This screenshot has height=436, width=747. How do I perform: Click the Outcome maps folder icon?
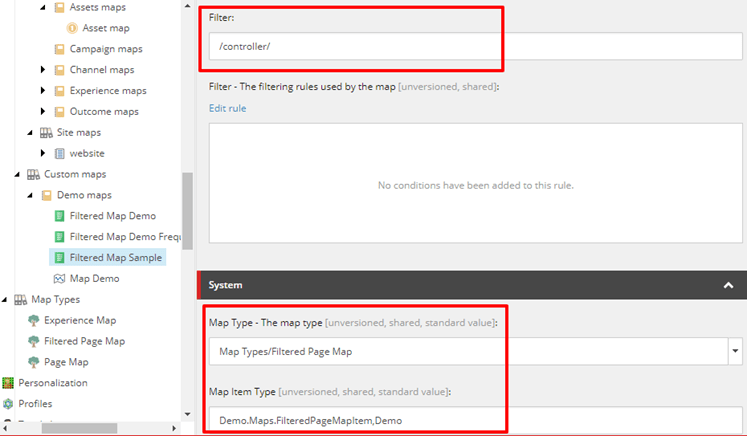click(x=59, y=112)
